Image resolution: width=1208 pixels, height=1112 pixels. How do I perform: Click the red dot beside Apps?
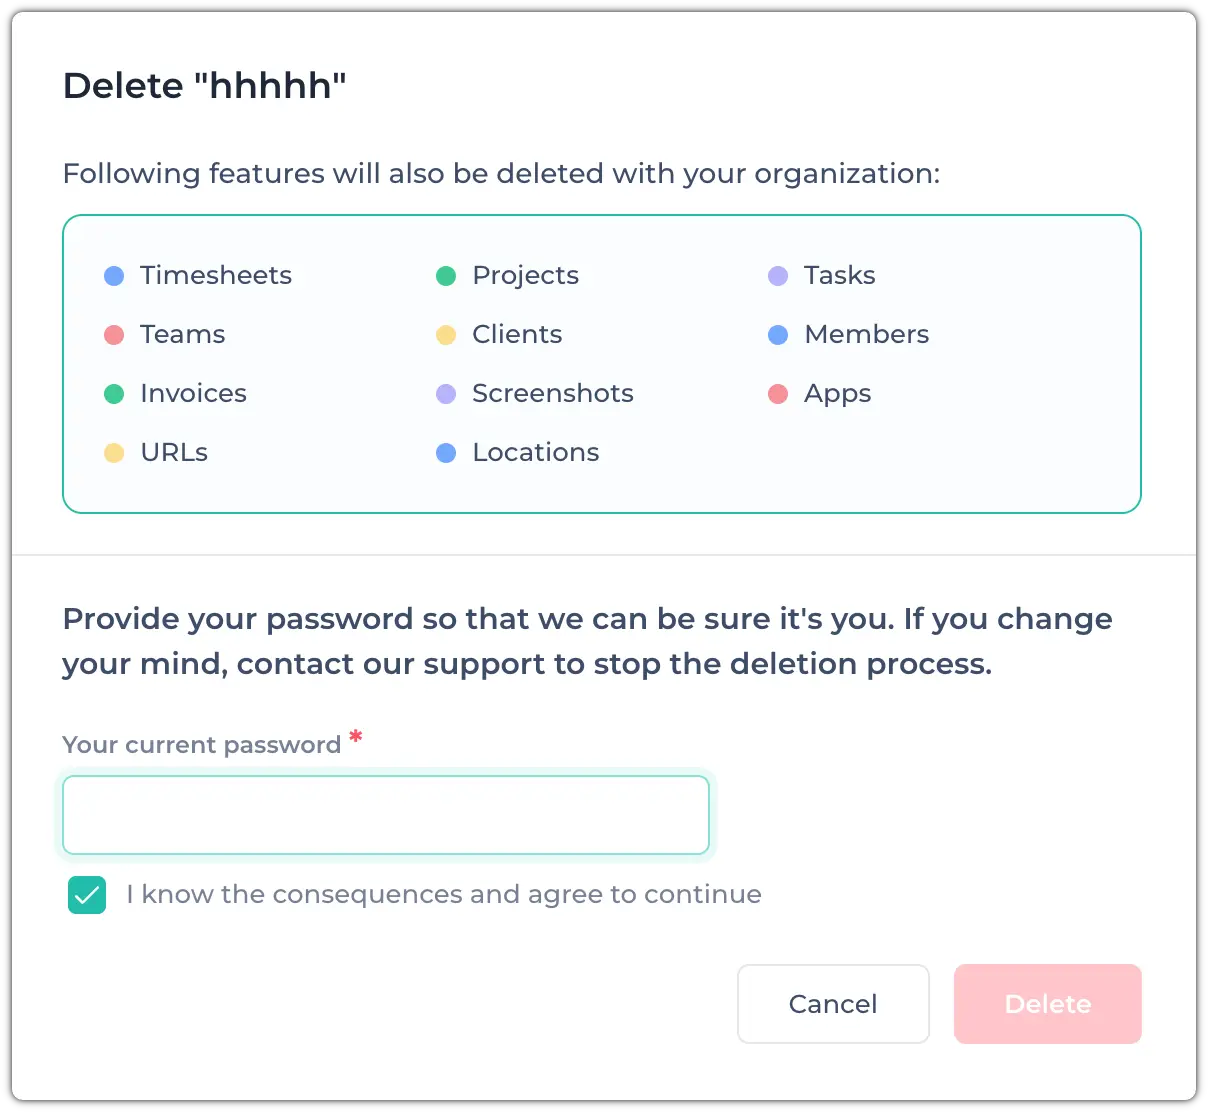coord(778,394)
